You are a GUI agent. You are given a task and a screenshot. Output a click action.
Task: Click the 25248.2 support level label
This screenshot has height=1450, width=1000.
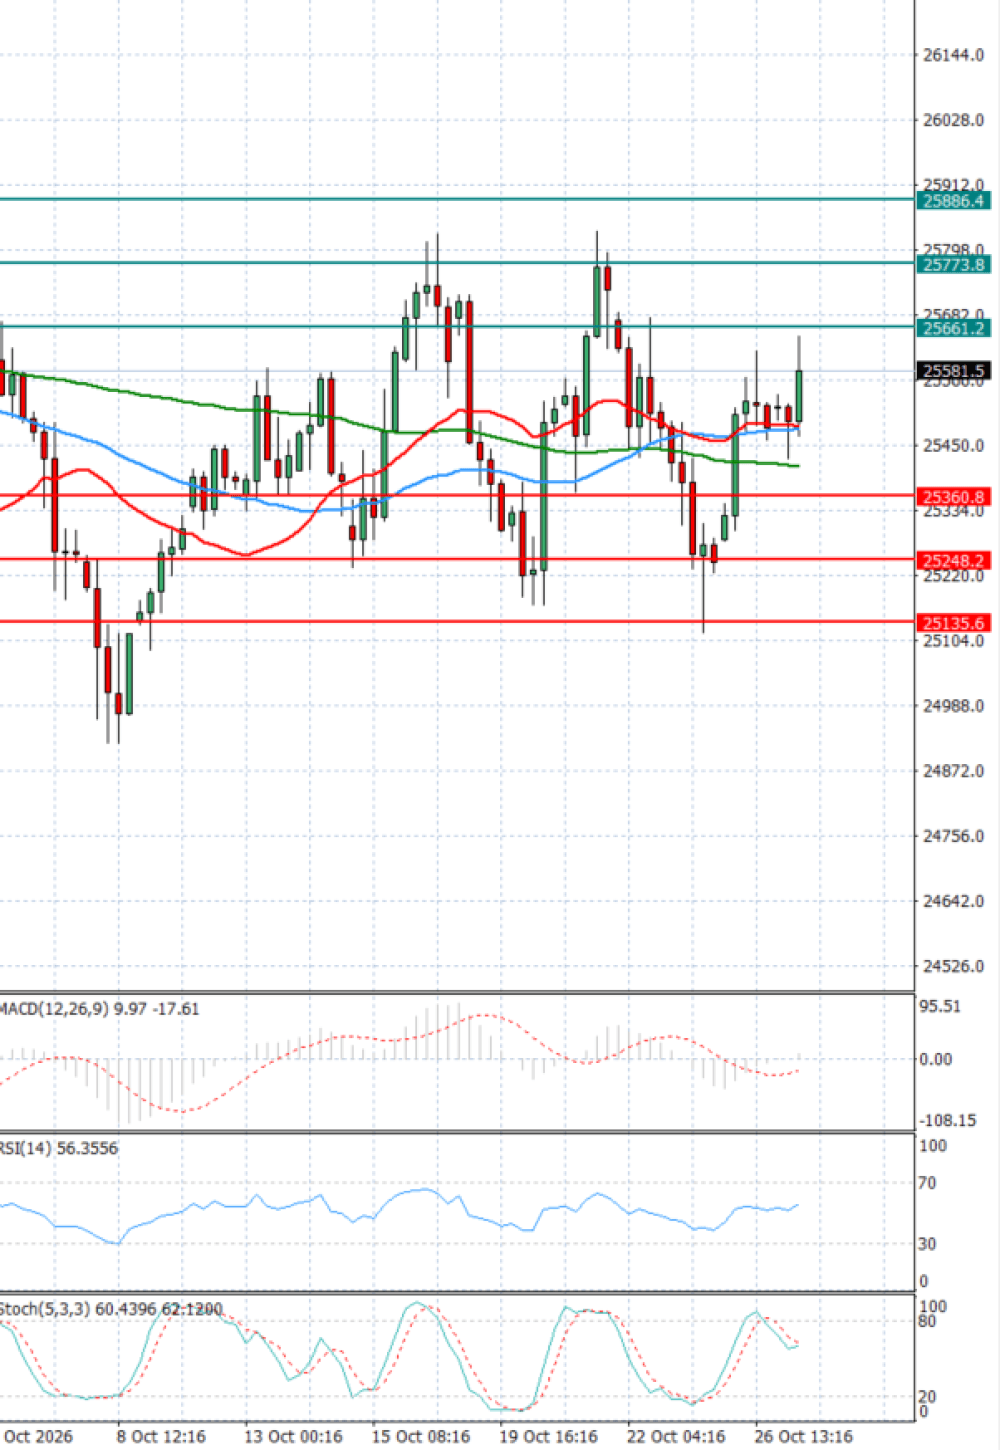tap(954, 561)
